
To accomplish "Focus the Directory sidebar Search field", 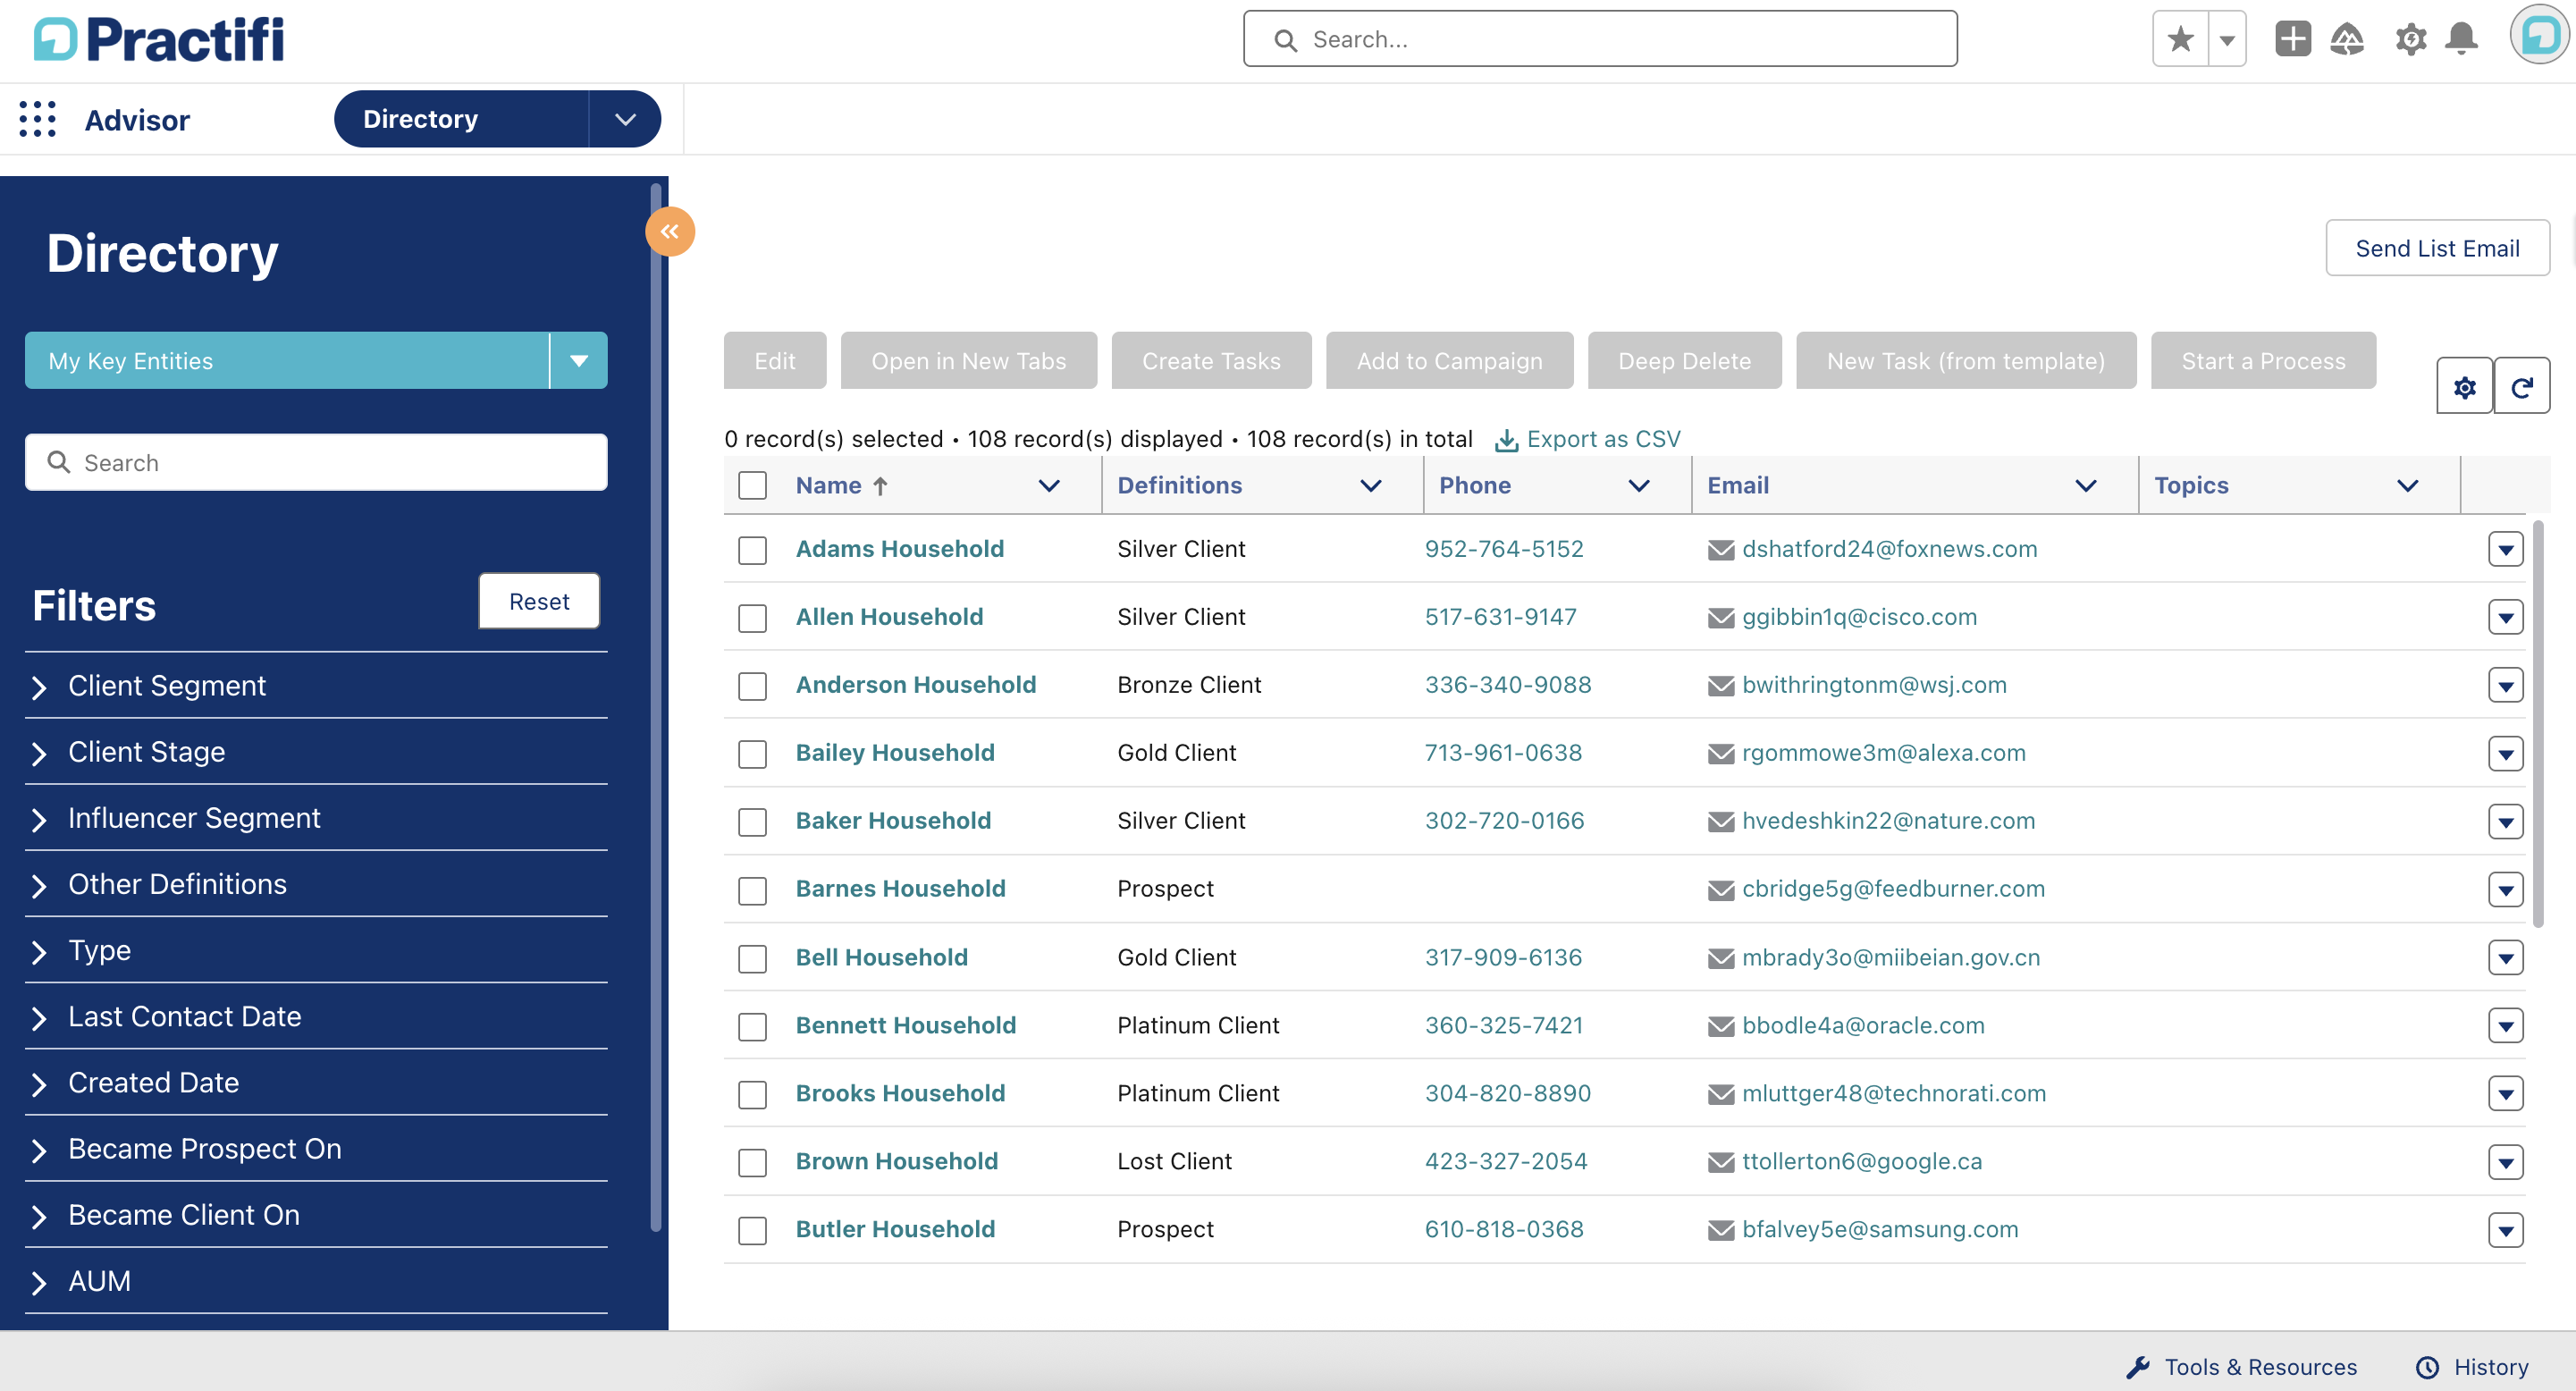I will coord(316,462).
